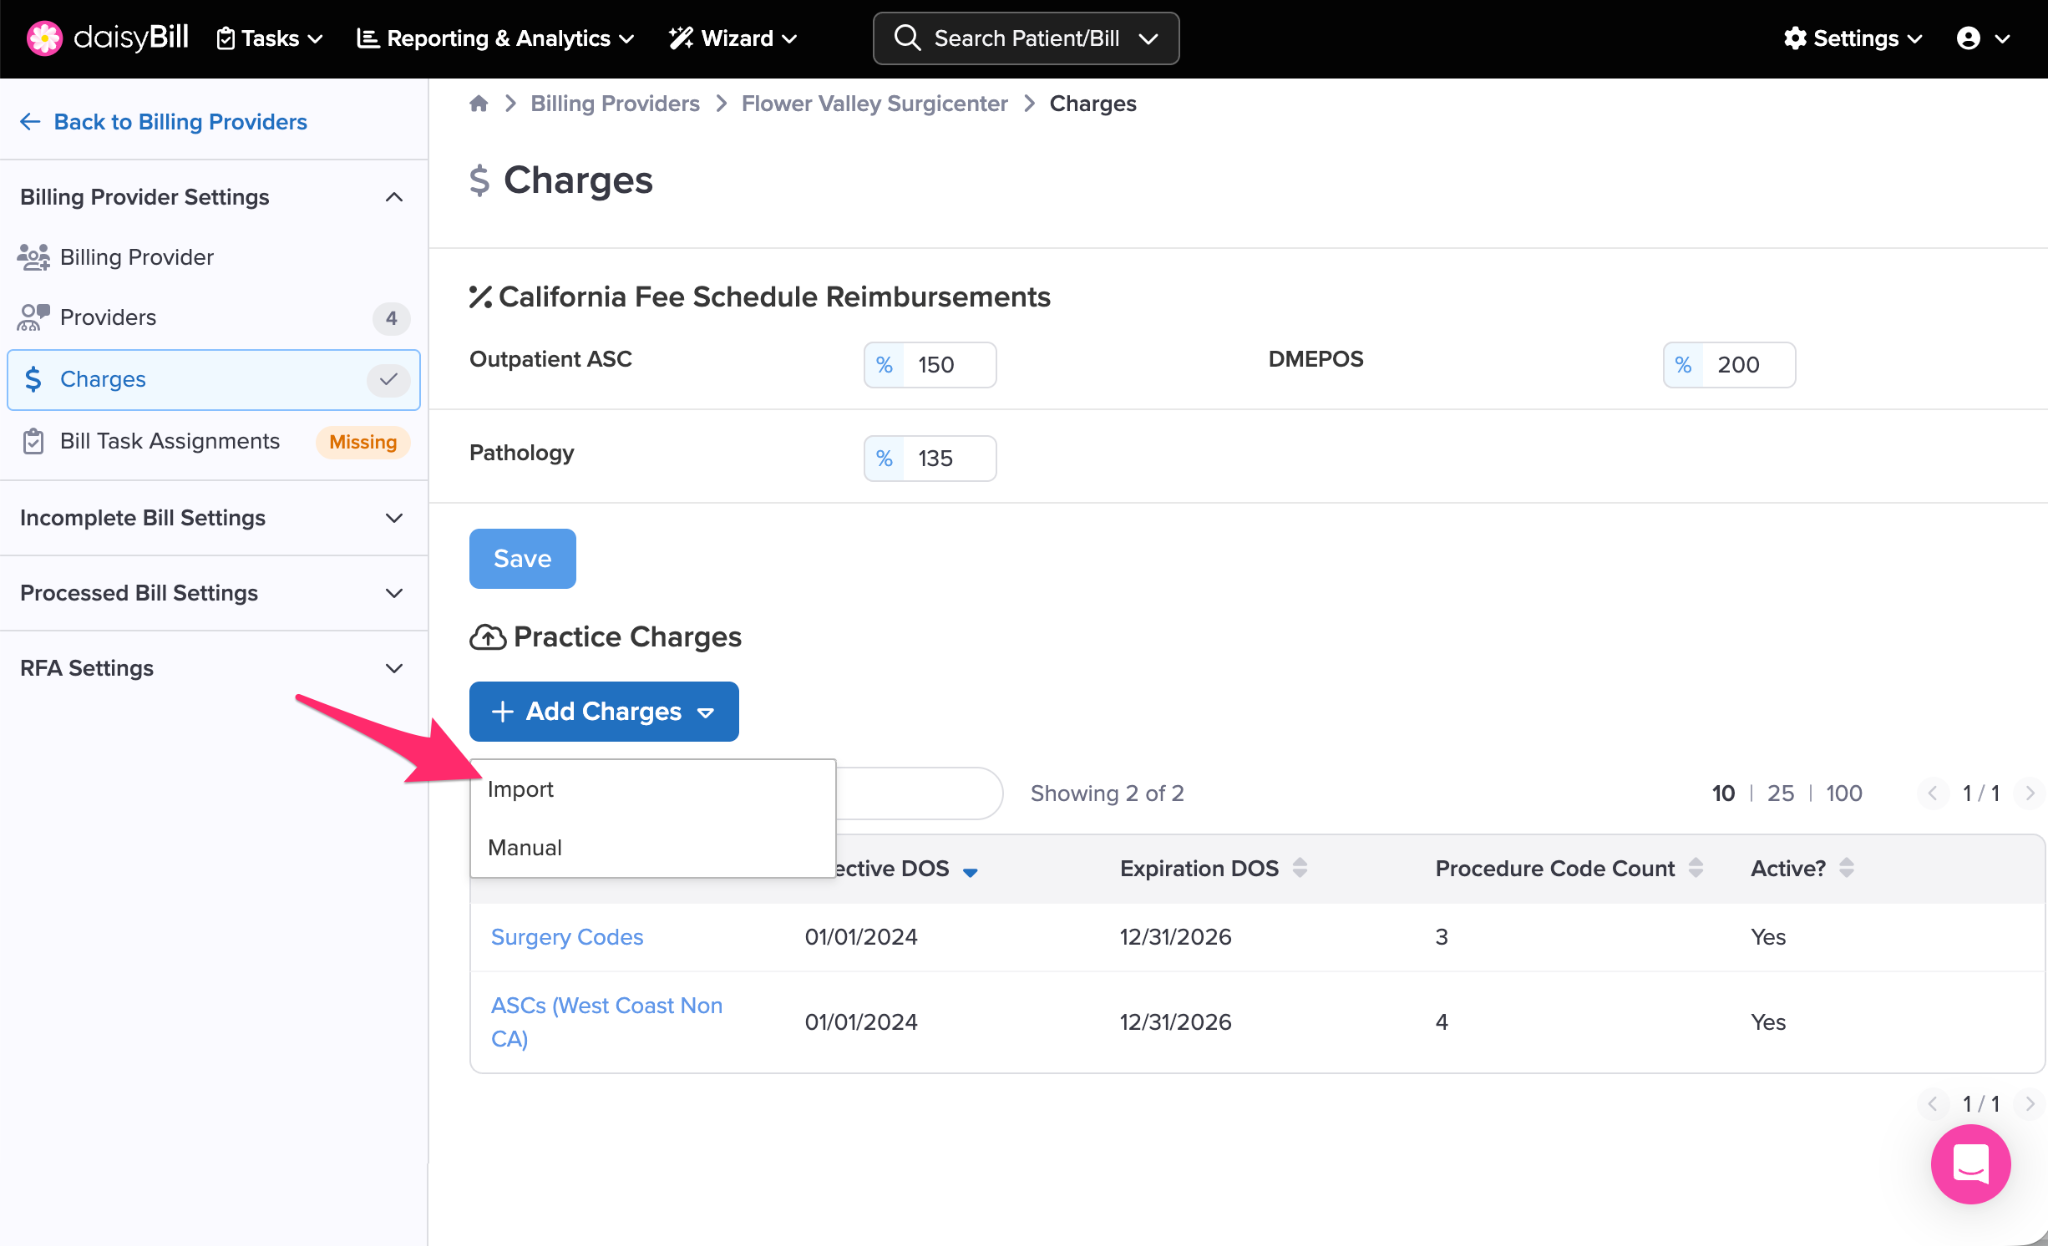Screen dimensions: 2048x1246
Task: Show 25 results per page
Action: tap(1780, 793)
